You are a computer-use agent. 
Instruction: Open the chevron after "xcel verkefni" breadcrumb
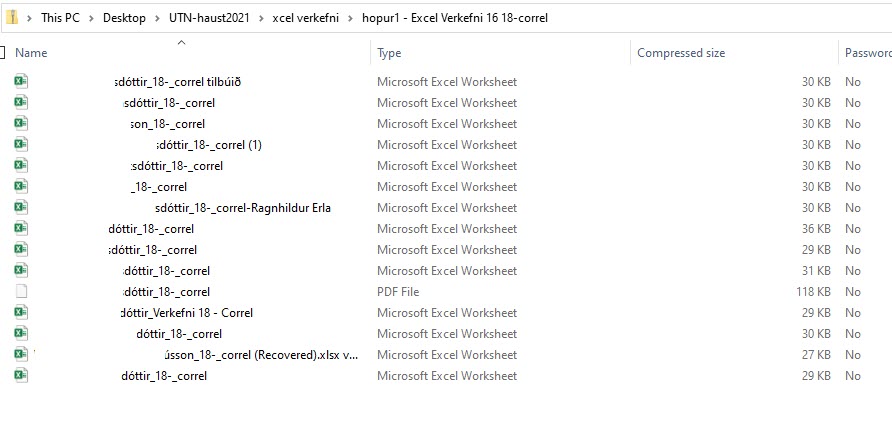click(351, 18)
